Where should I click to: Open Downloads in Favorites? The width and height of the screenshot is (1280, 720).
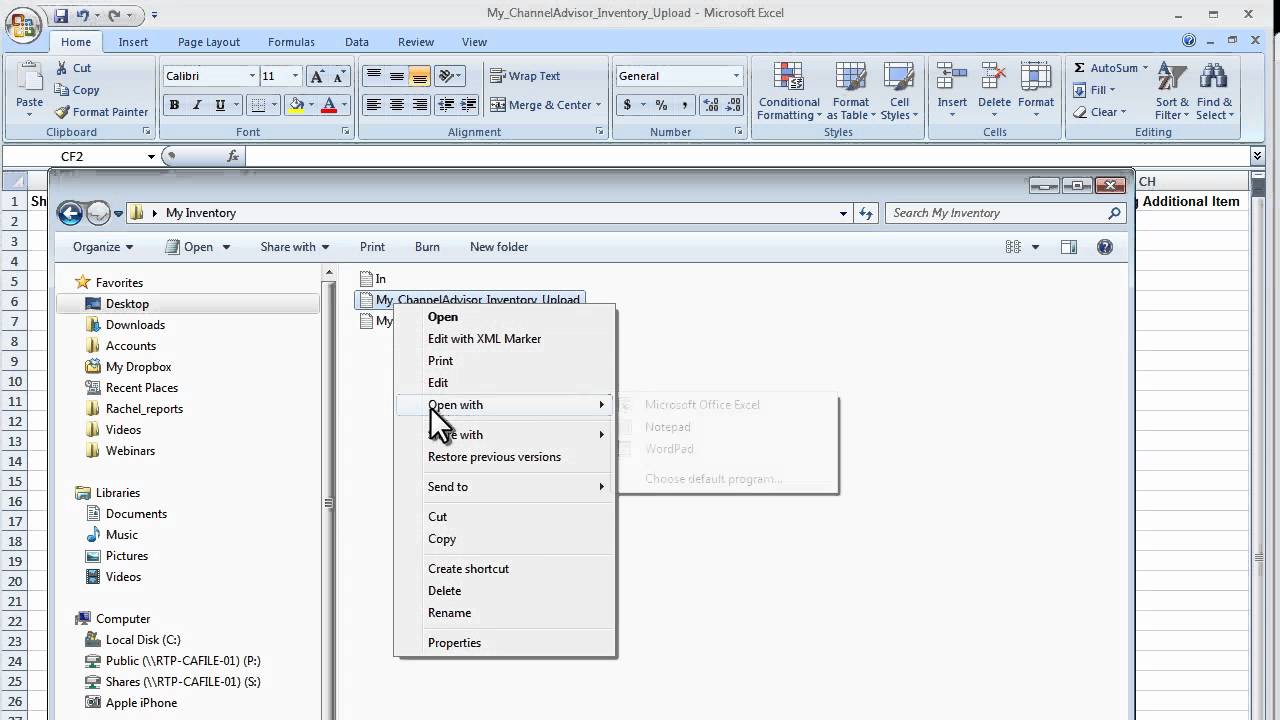tap(135, 325)
